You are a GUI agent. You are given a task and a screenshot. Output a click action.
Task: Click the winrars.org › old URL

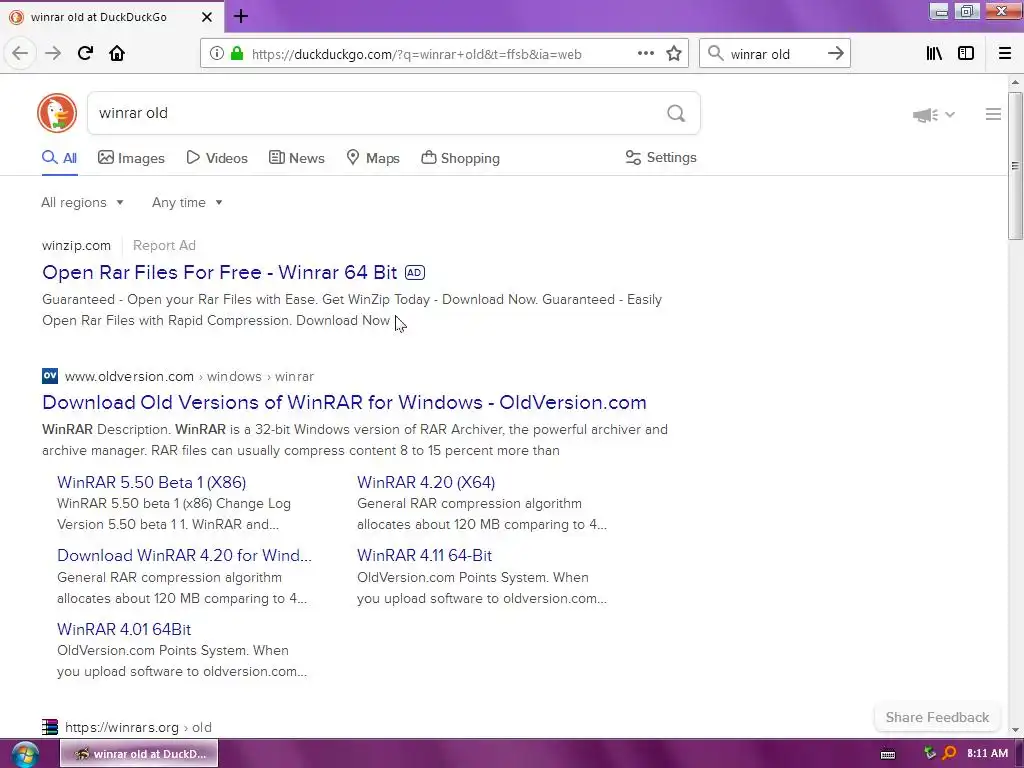(x=138, y=727)
